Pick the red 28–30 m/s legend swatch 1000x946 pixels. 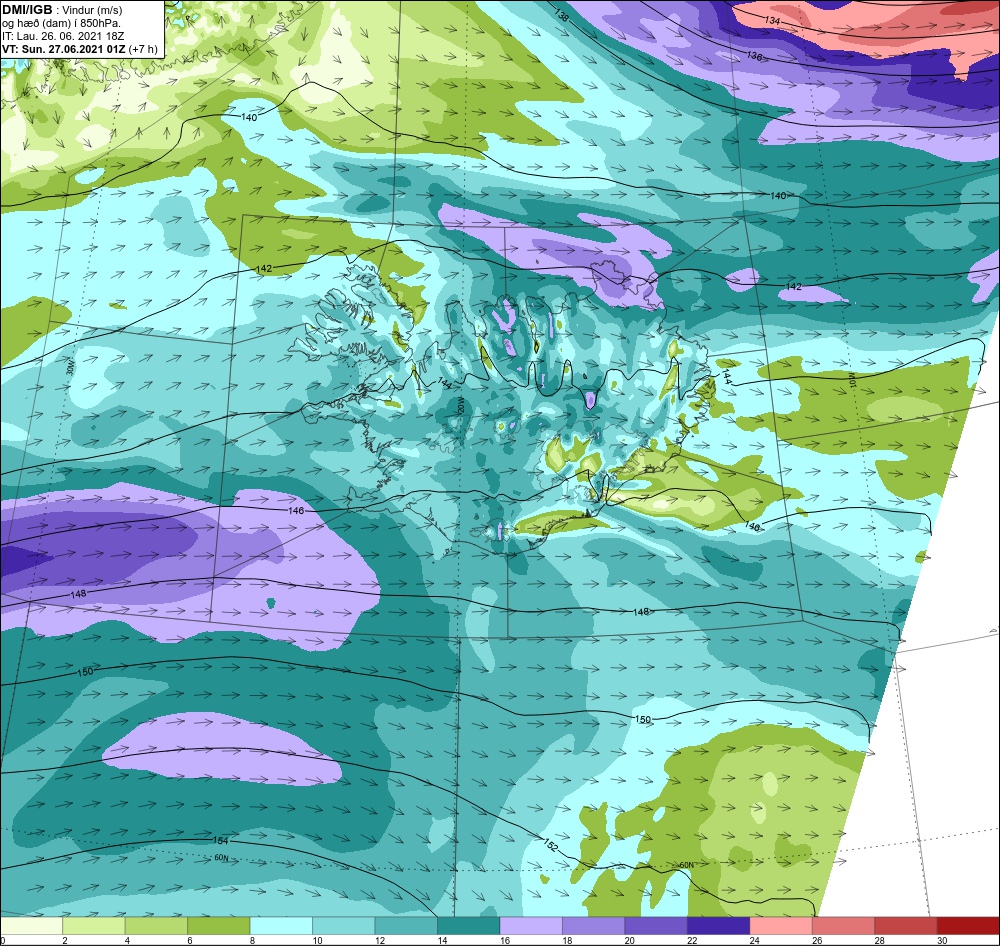point(906,926)
